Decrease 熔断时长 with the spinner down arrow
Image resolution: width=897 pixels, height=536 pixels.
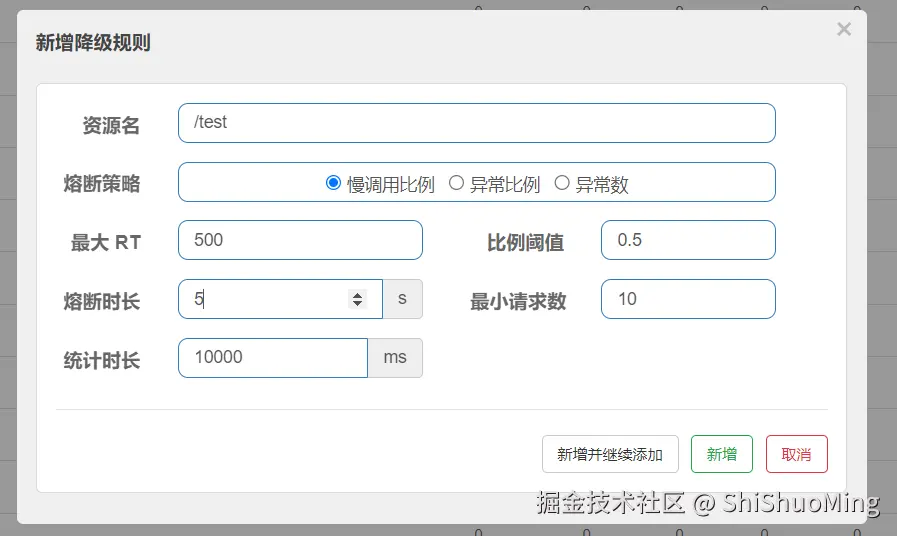click(x=358, y=303)
